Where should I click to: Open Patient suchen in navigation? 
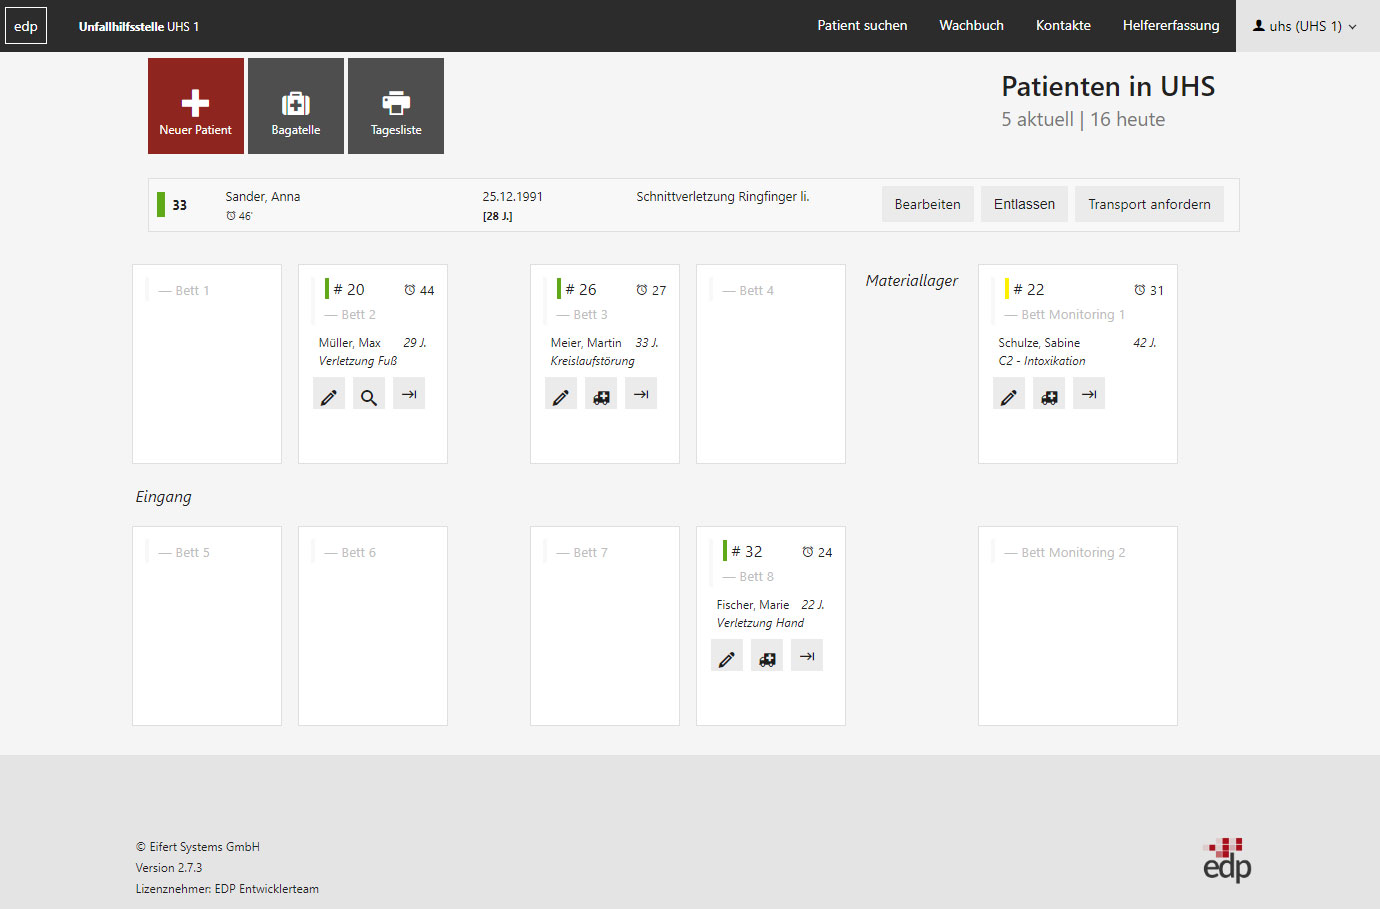pos(862,26)
